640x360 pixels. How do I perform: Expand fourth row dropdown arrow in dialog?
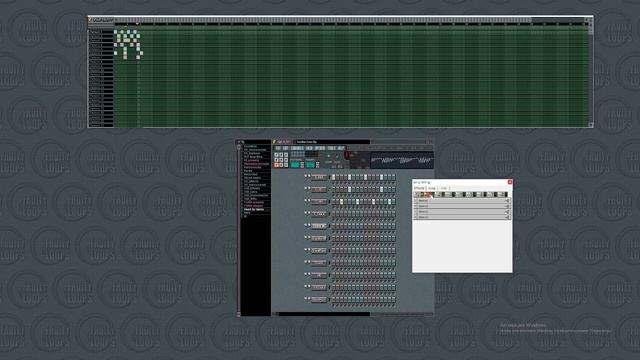coord(507,217)
